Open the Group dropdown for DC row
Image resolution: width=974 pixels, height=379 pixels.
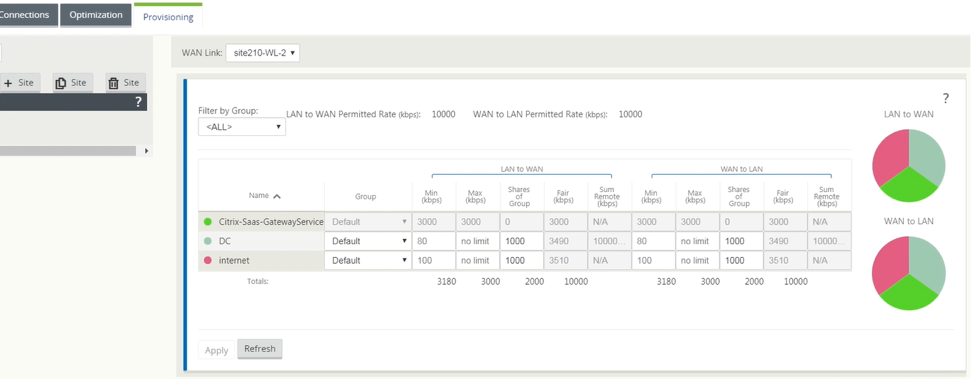(368, 241)
